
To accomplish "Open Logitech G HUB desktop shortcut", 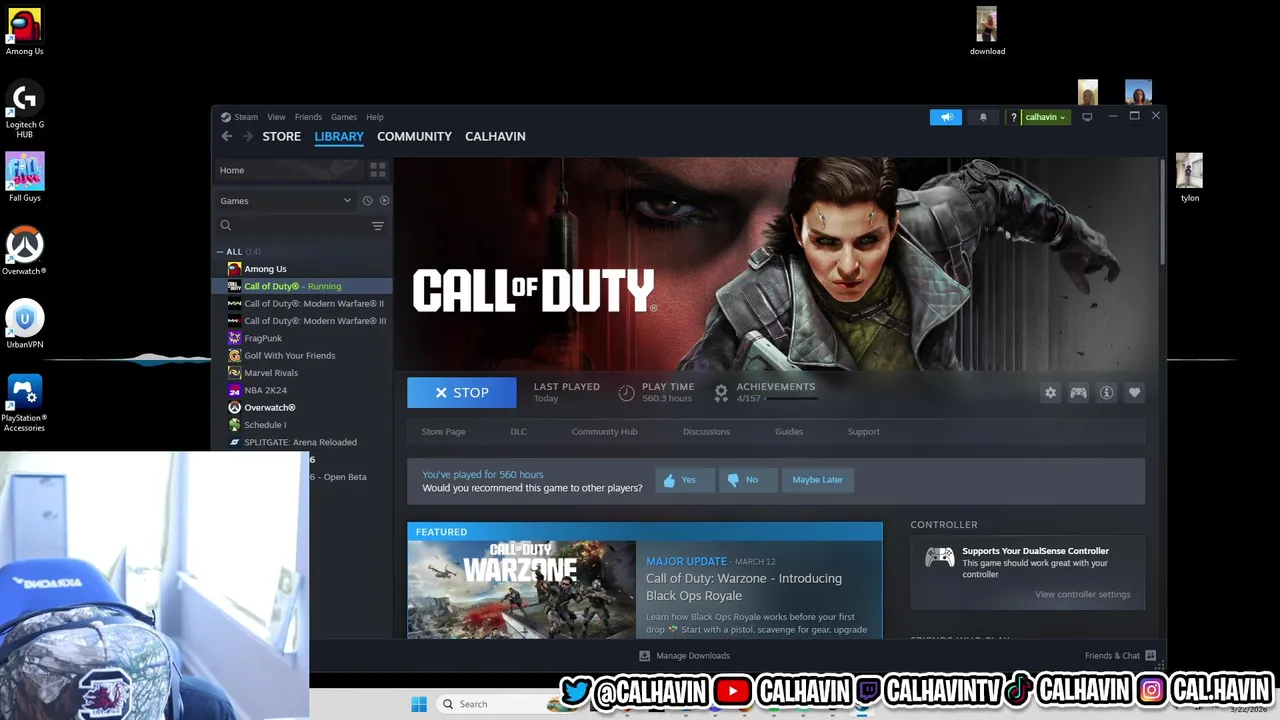I will point(25,109).
